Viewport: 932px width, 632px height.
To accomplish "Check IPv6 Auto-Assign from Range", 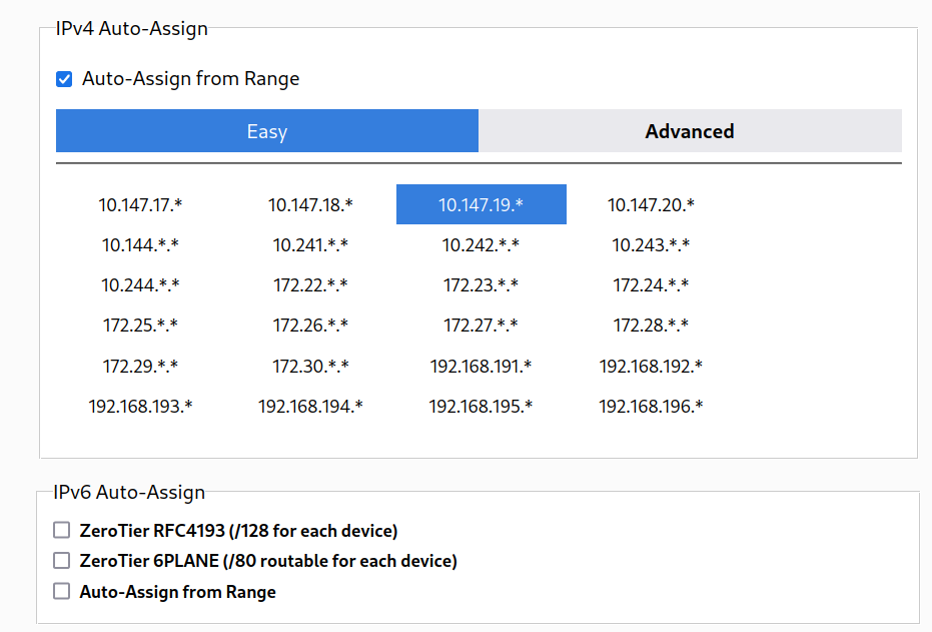I will (62, 591).
